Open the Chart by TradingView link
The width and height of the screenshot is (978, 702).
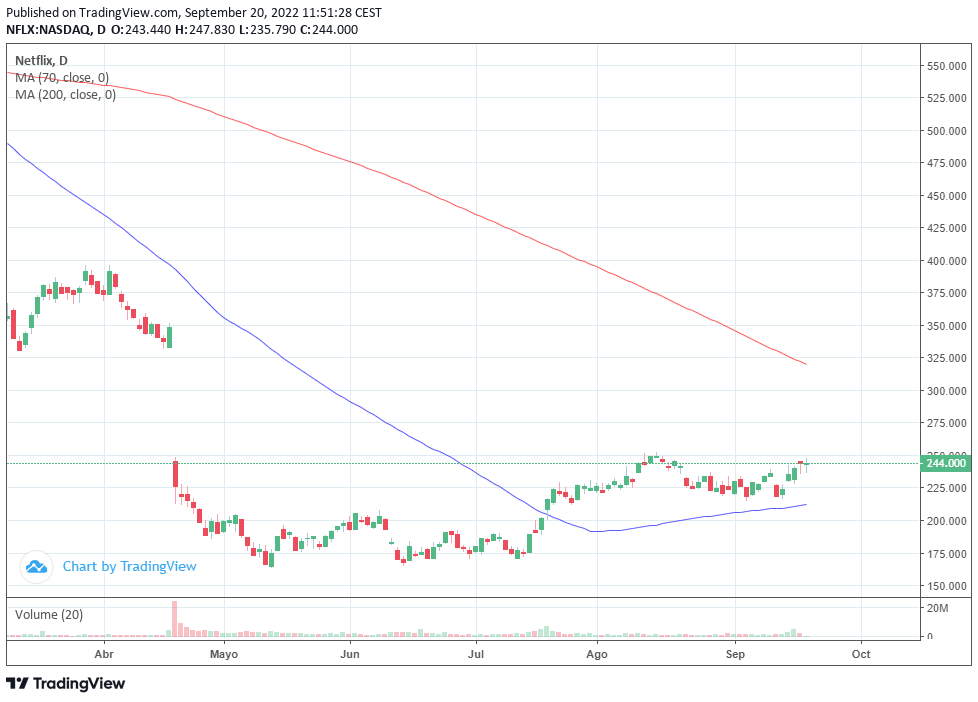129,567
